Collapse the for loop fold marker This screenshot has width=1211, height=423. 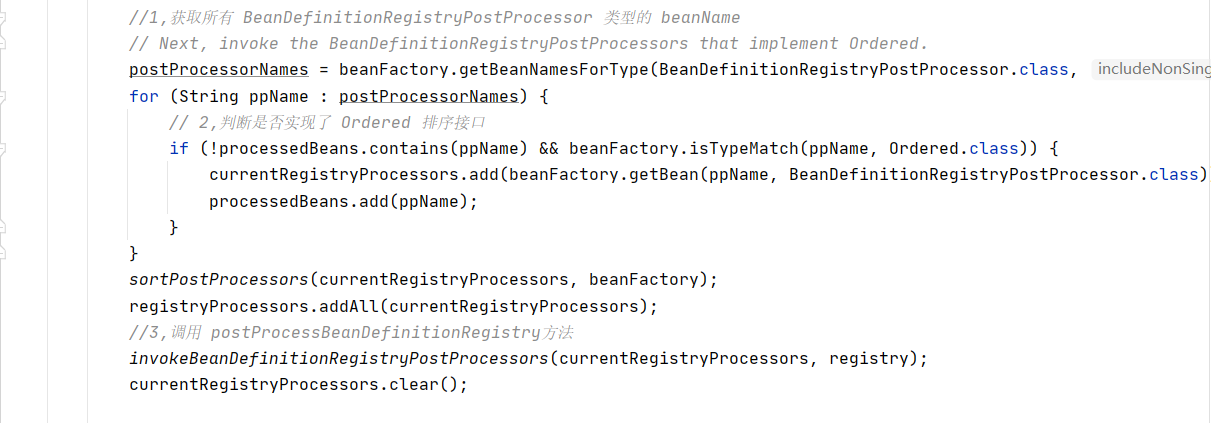coord(3,96)
